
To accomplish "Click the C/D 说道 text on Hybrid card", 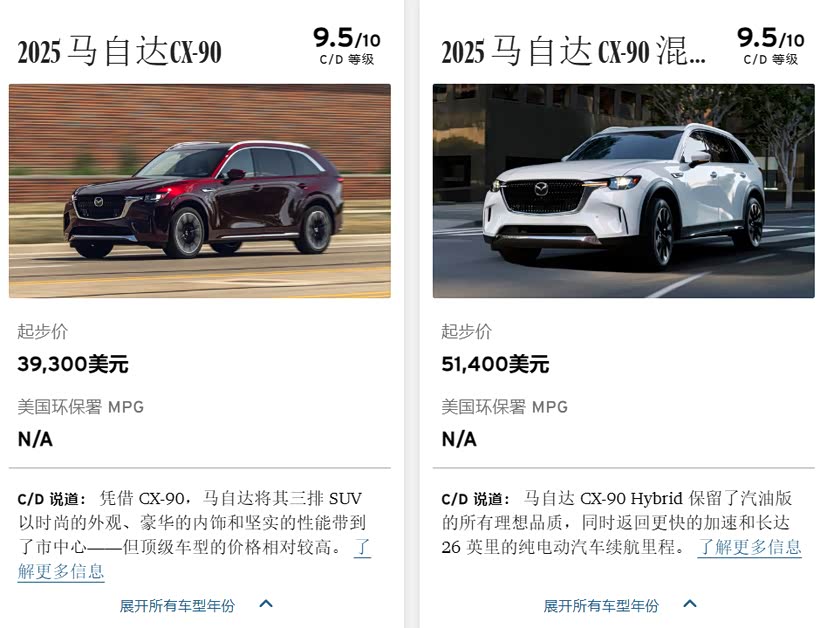I will coord(476,499).
